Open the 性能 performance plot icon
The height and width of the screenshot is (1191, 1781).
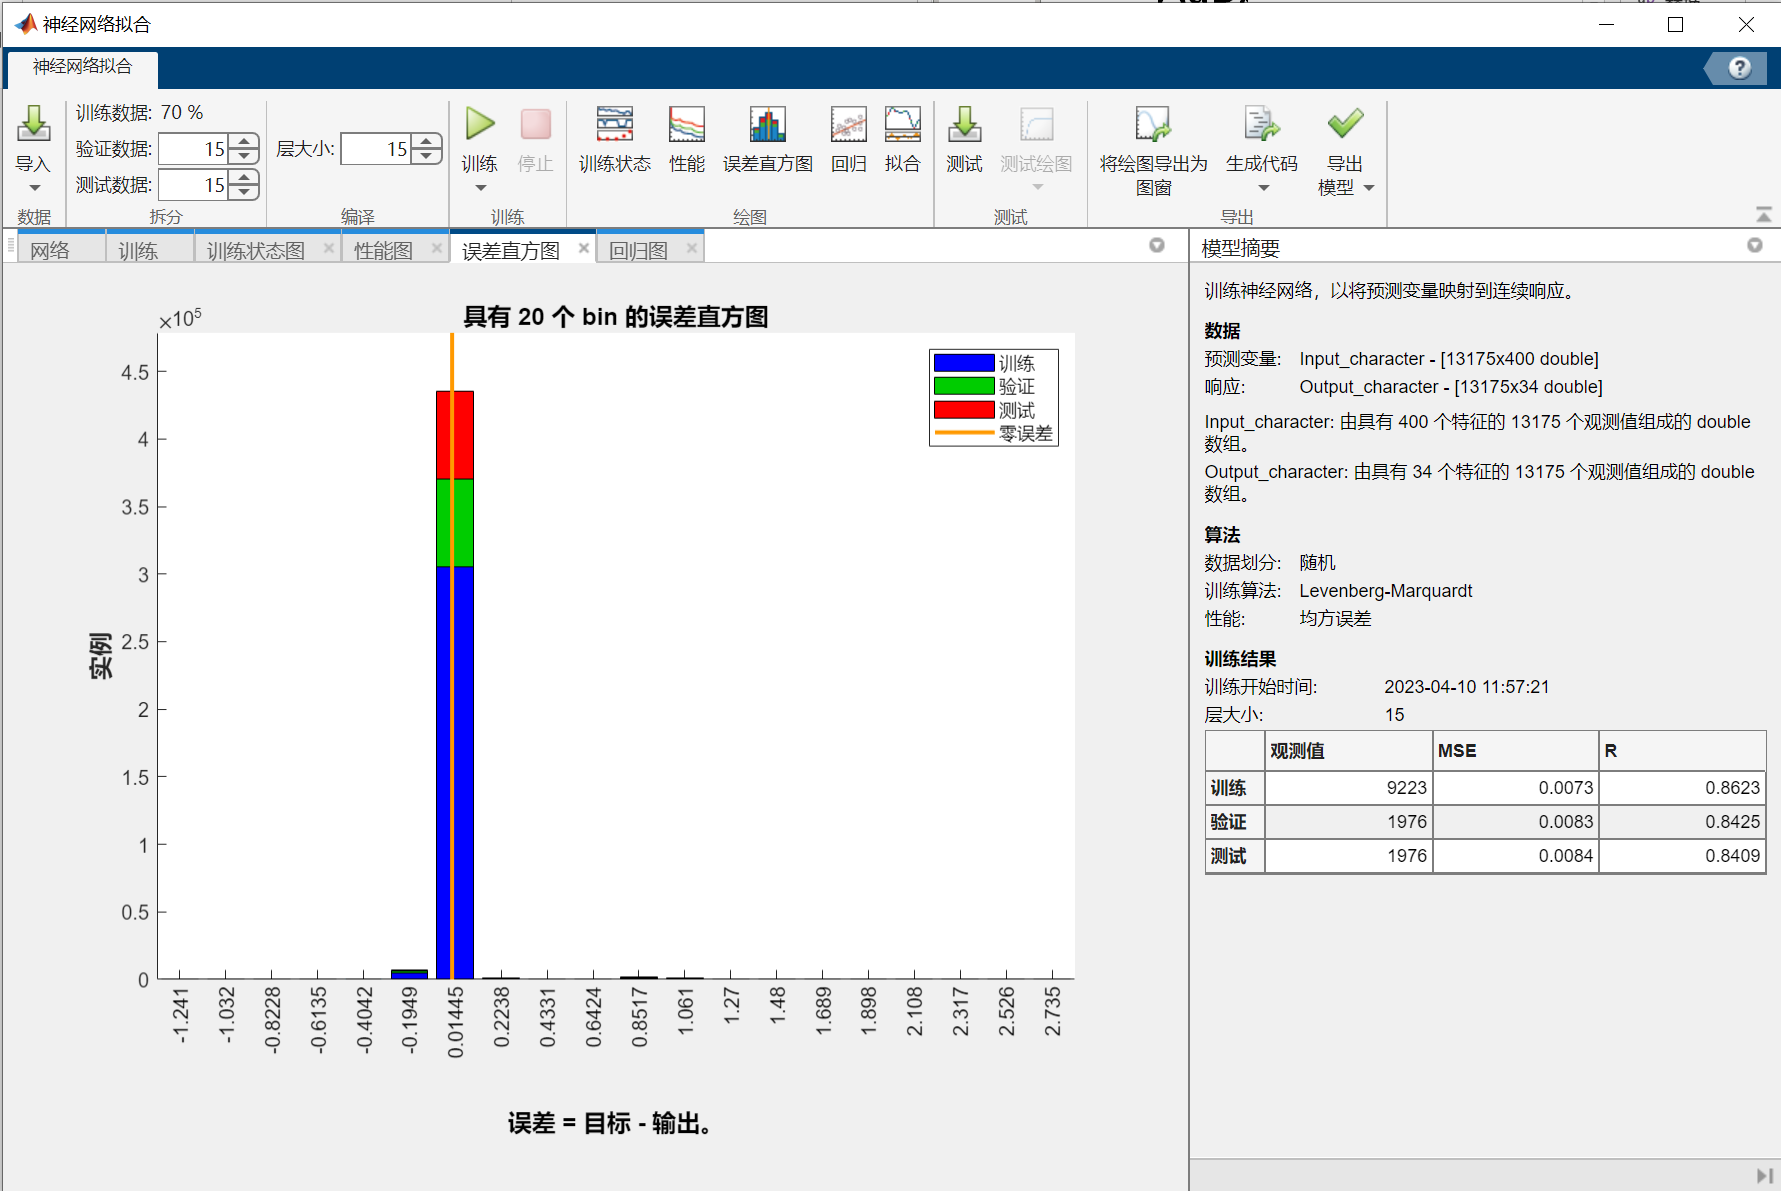687,124
